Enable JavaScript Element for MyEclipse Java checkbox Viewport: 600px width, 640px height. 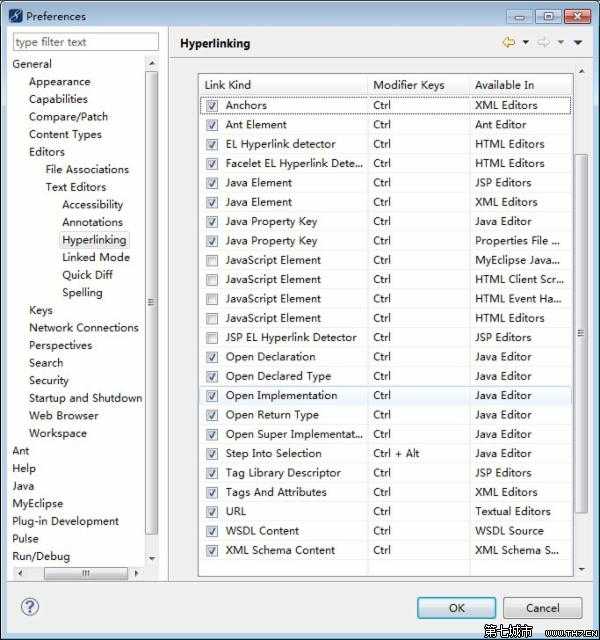coord(212,260)
